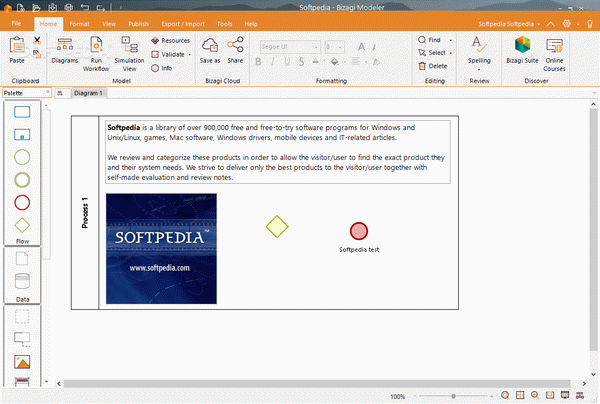Click the lightbulb icon at top right

tap(590, 24)
